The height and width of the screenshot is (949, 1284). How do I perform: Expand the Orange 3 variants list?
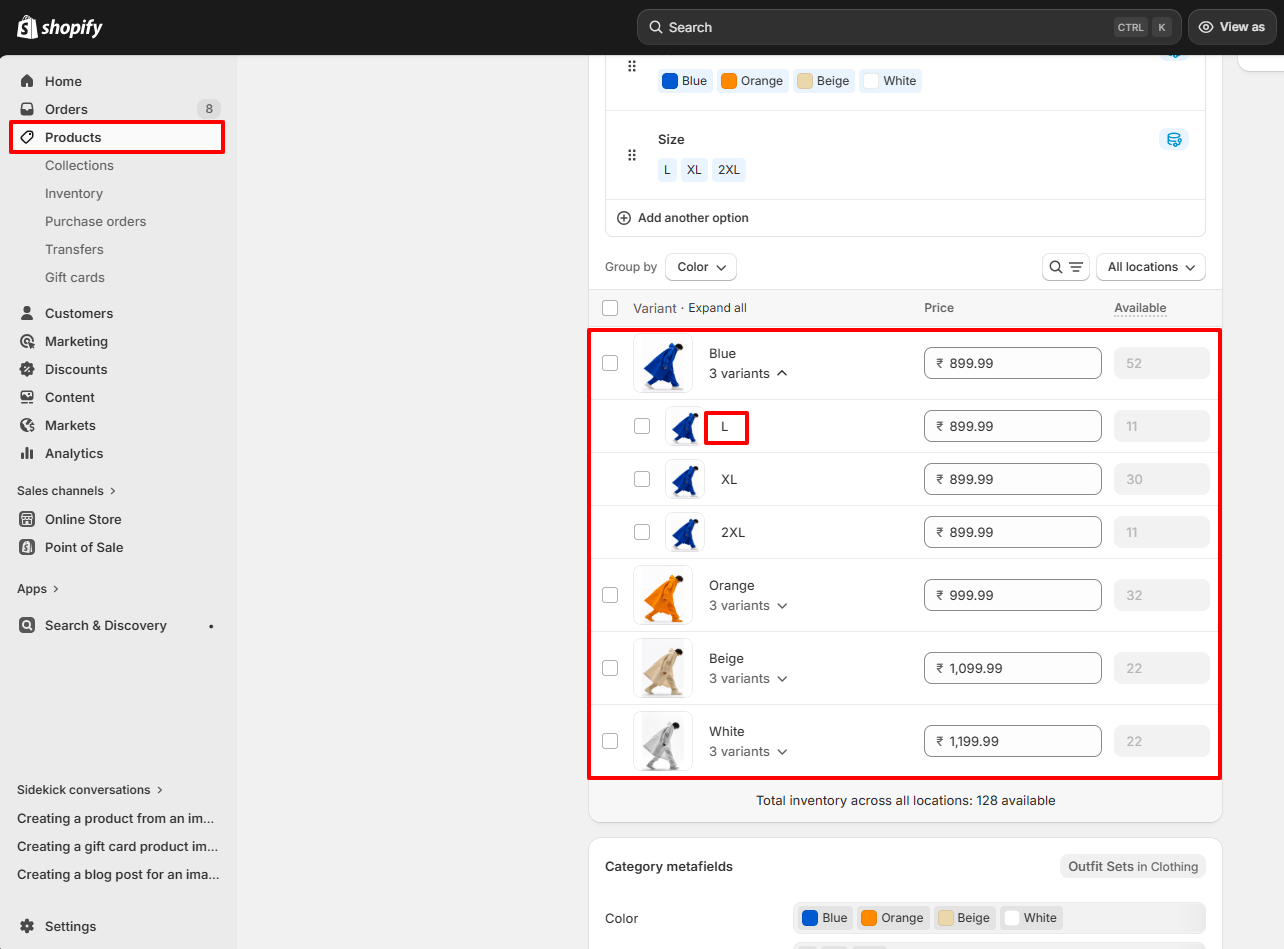click(749, 605)
